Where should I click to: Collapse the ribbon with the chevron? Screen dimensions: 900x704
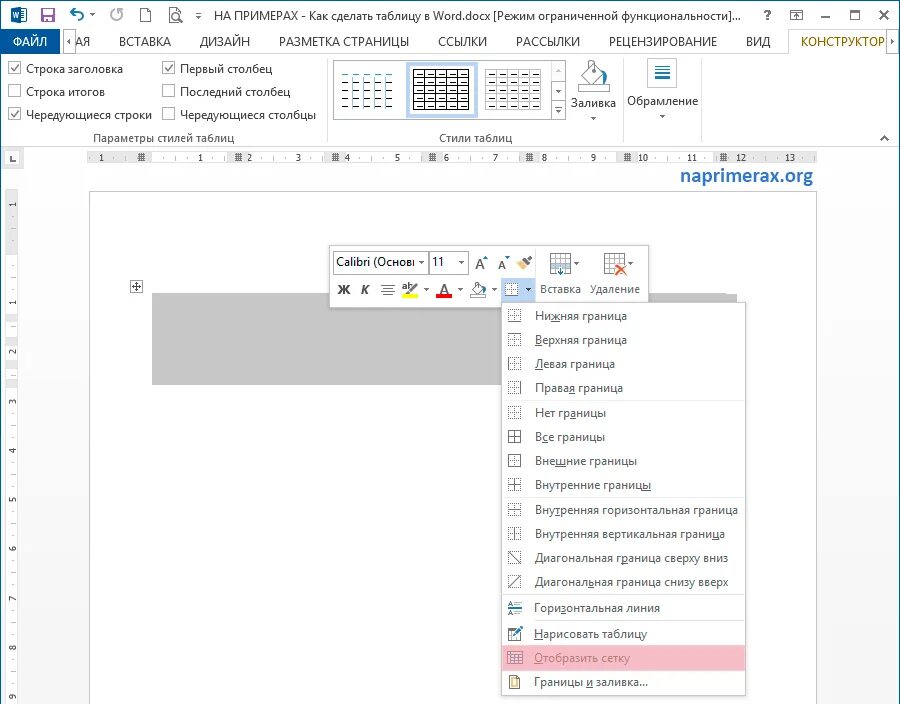coord(884,138)
